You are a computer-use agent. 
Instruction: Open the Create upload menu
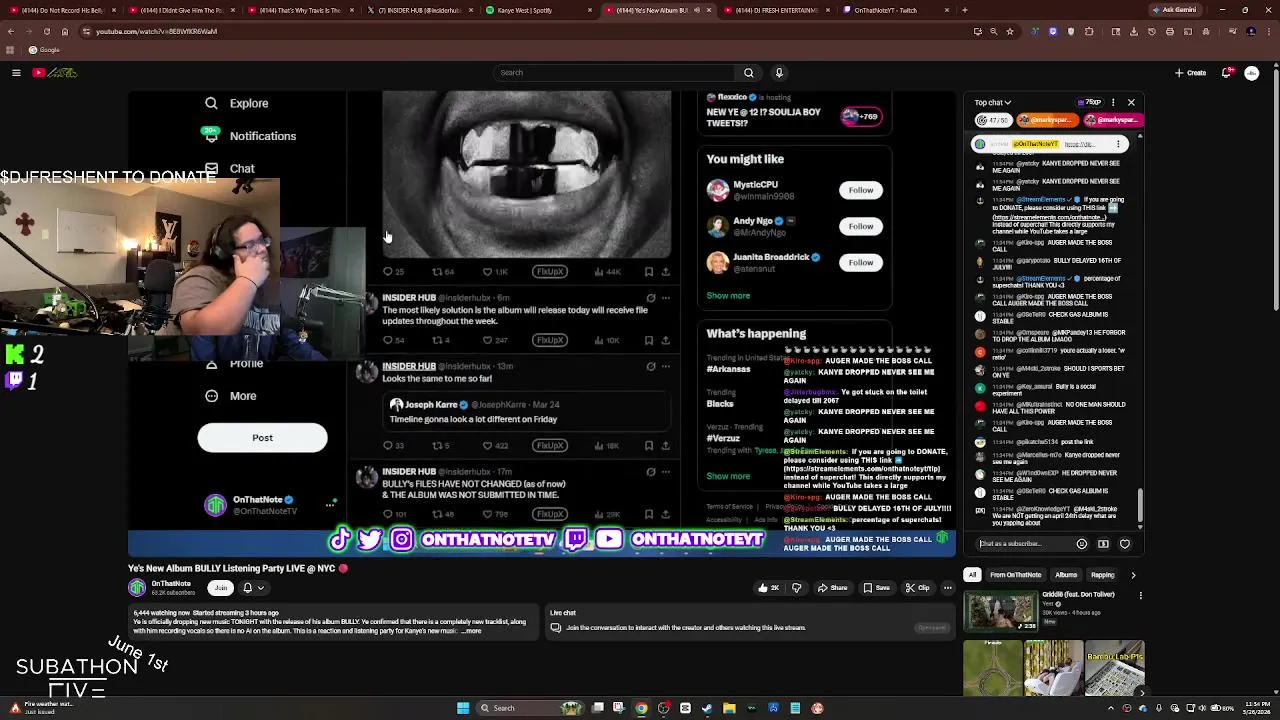point(1191,72)
